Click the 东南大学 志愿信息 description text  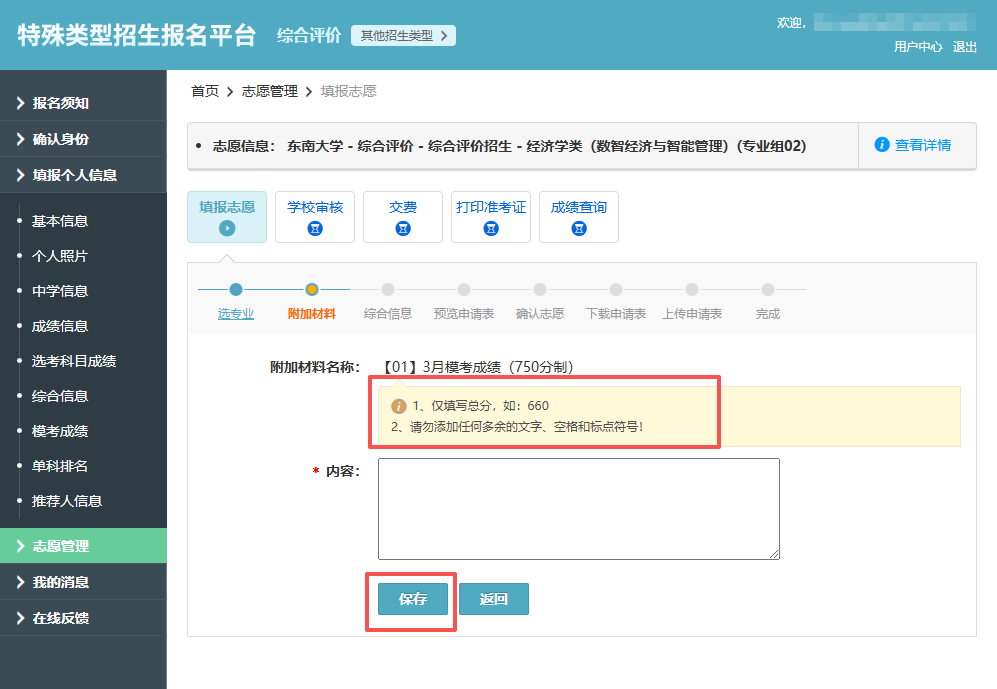point(546,146)
